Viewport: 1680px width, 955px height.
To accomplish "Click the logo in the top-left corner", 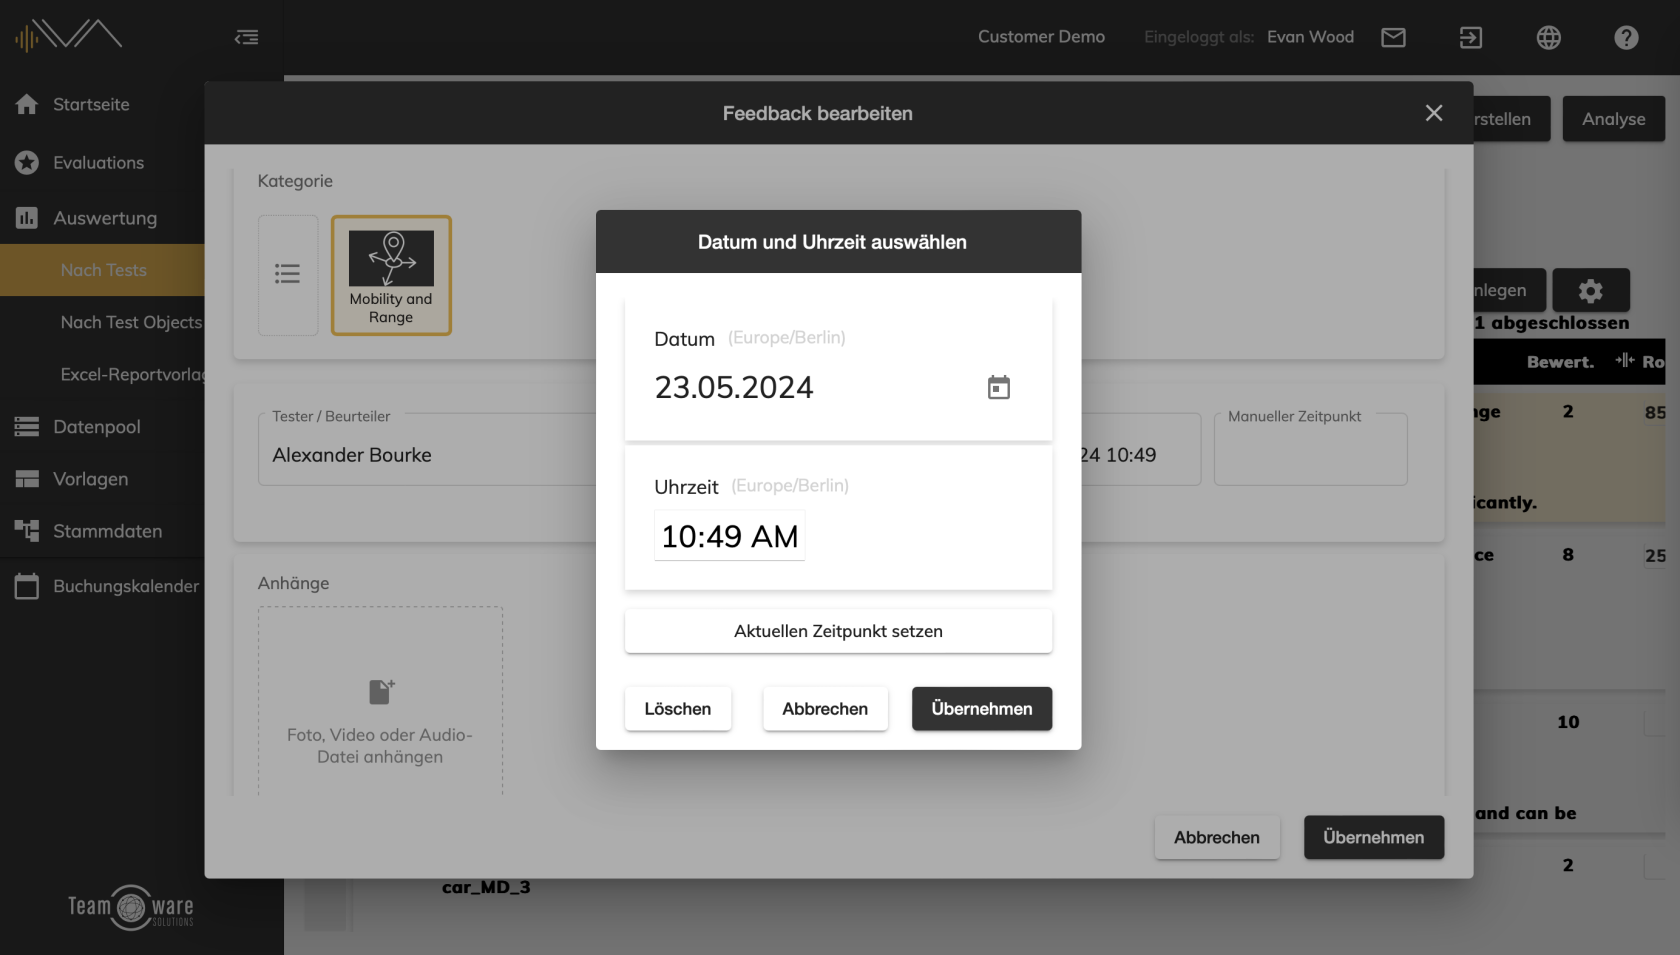I will [68, 36].
